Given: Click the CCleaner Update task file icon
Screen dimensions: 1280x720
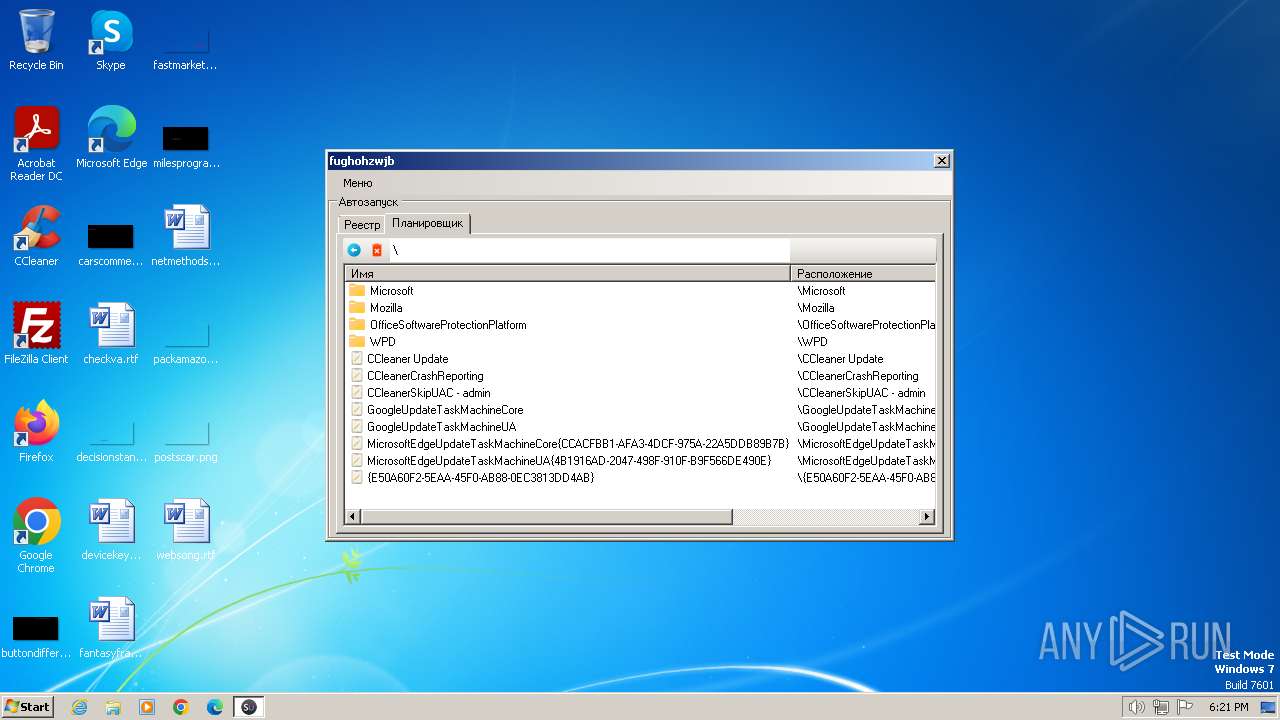Looking at the screenshot, I should point(357,359).
